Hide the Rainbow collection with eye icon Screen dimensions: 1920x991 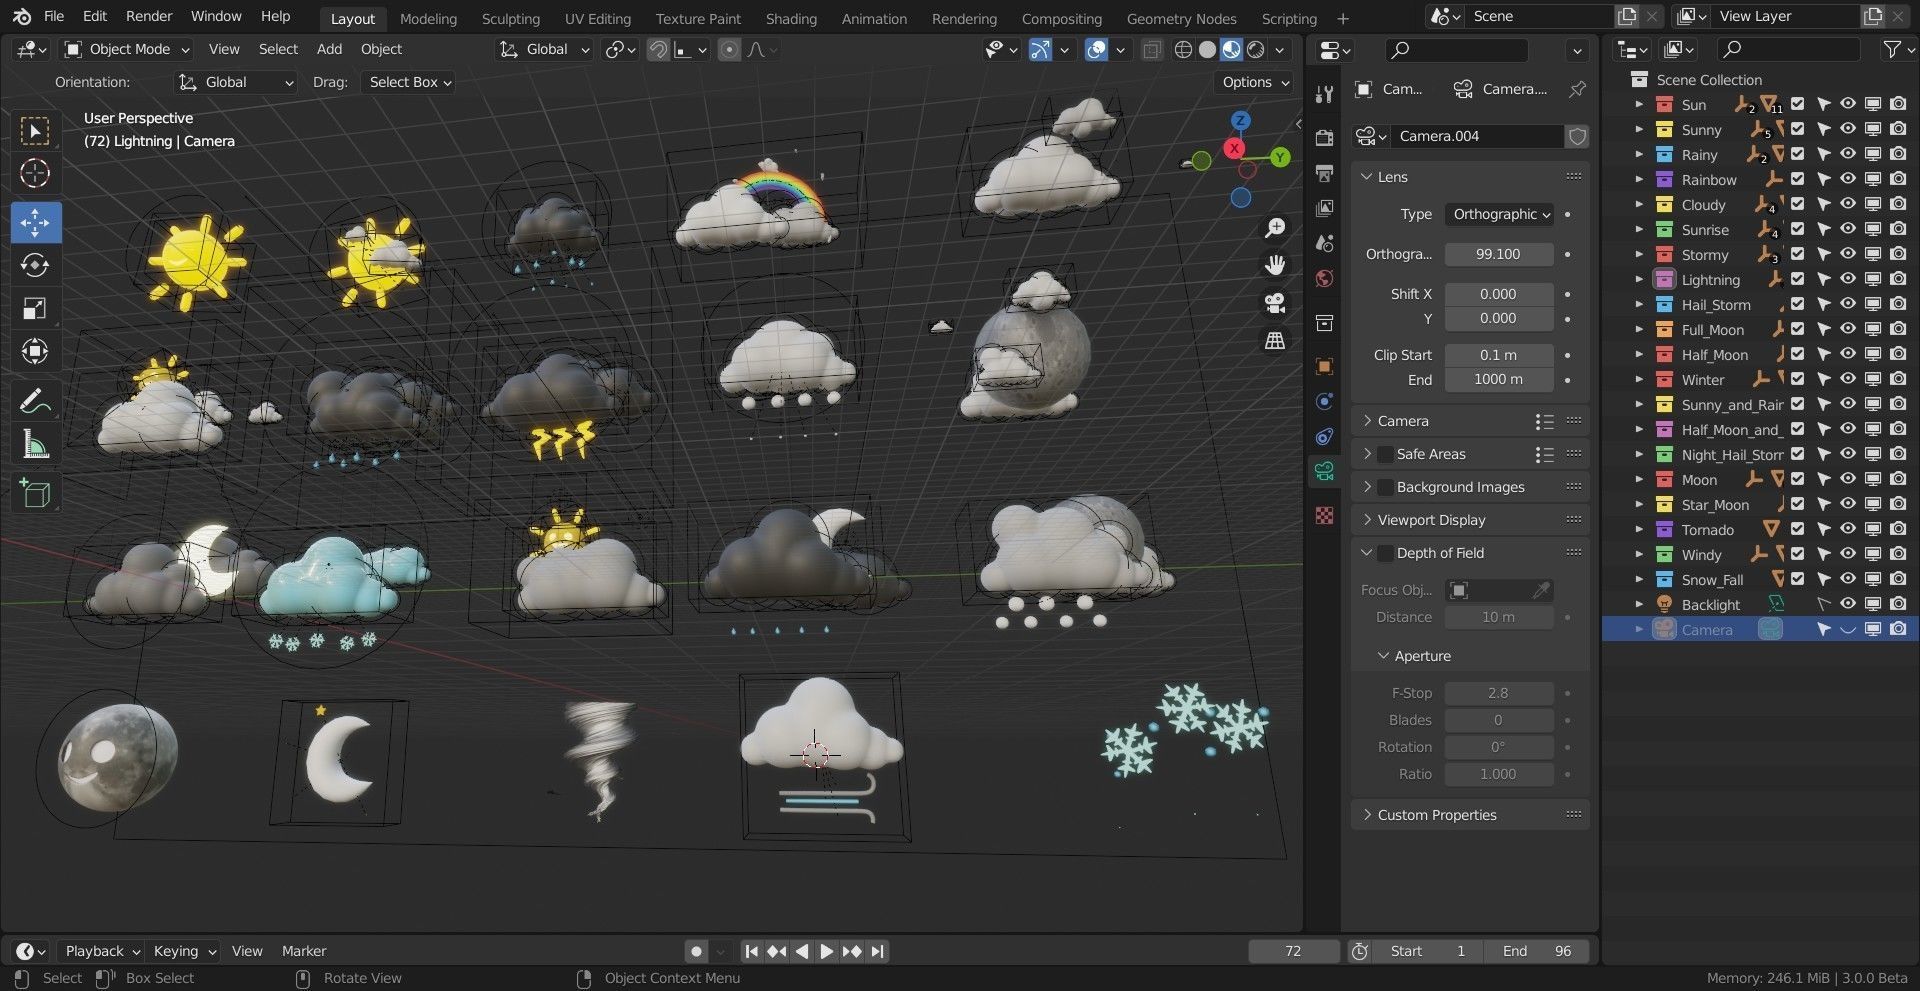[x=1848, y=179]
